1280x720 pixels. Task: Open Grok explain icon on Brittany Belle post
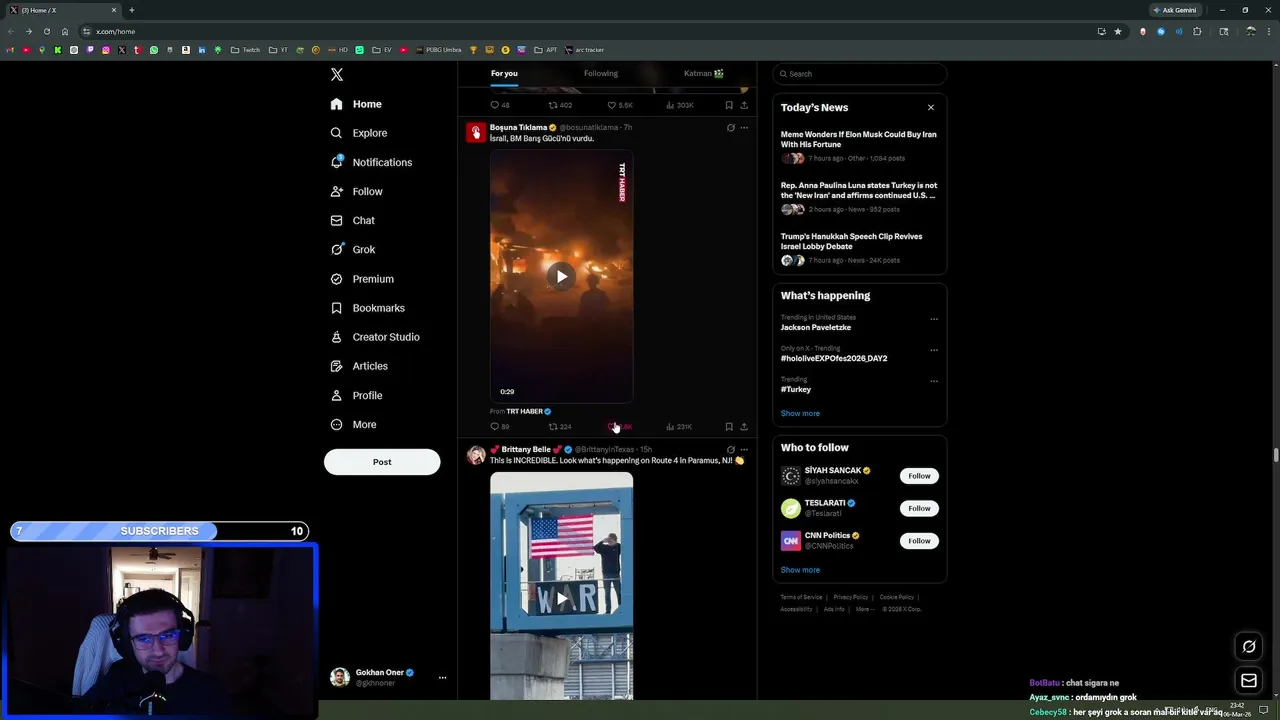pyautogui.click(x=730, y=450)
